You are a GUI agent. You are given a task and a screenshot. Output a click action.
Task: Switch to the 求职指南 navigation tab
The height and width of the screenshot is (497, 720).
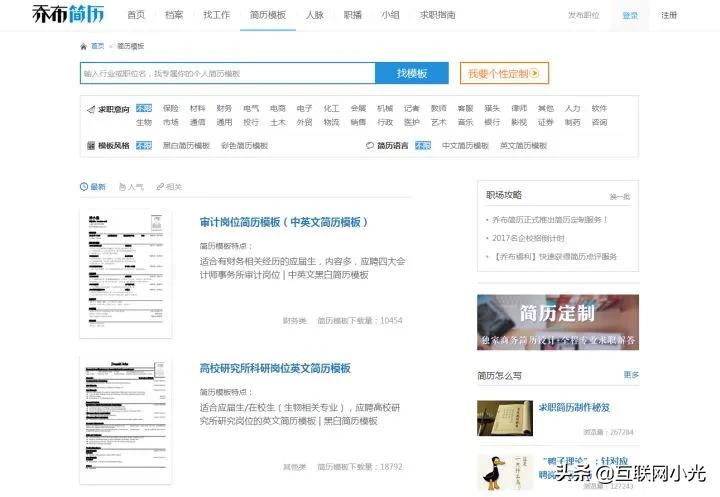[x=438, y=15]
